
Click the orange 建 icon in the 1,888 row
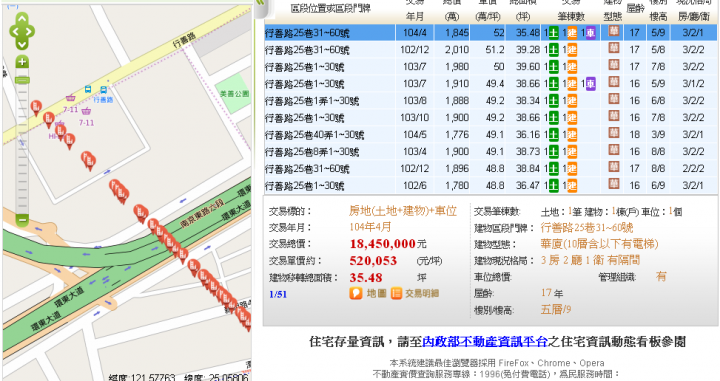(572, 101)
